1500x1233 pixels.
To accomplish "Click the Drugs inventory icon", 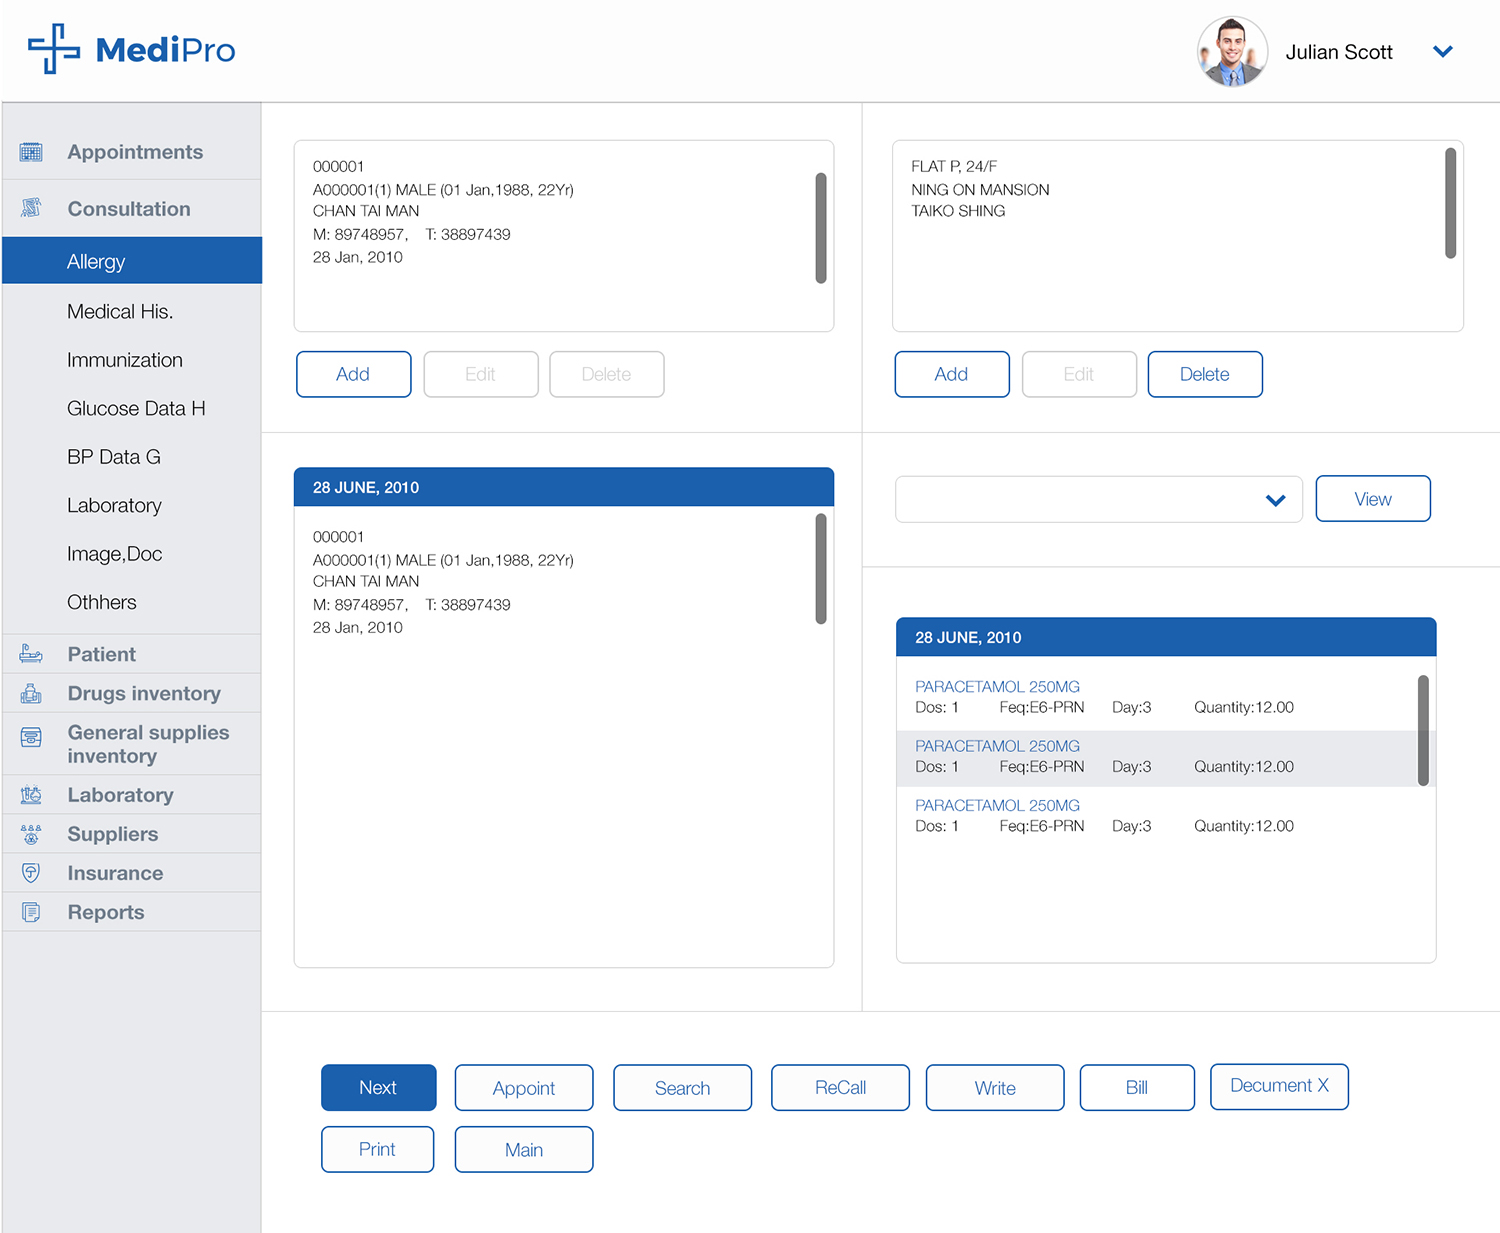I will click(x=31, y=693).
